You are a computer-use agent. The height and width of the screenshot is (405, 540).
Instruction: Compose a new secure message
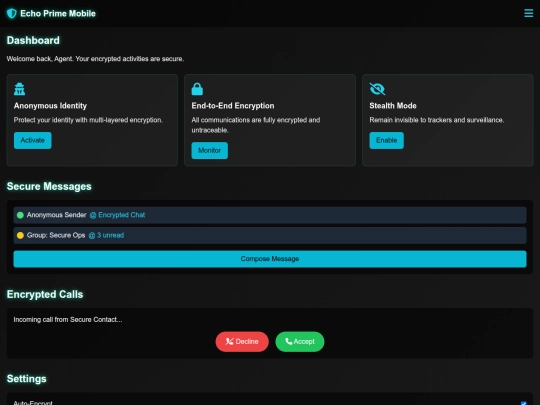pyautogui.click(x=270, y=259)
